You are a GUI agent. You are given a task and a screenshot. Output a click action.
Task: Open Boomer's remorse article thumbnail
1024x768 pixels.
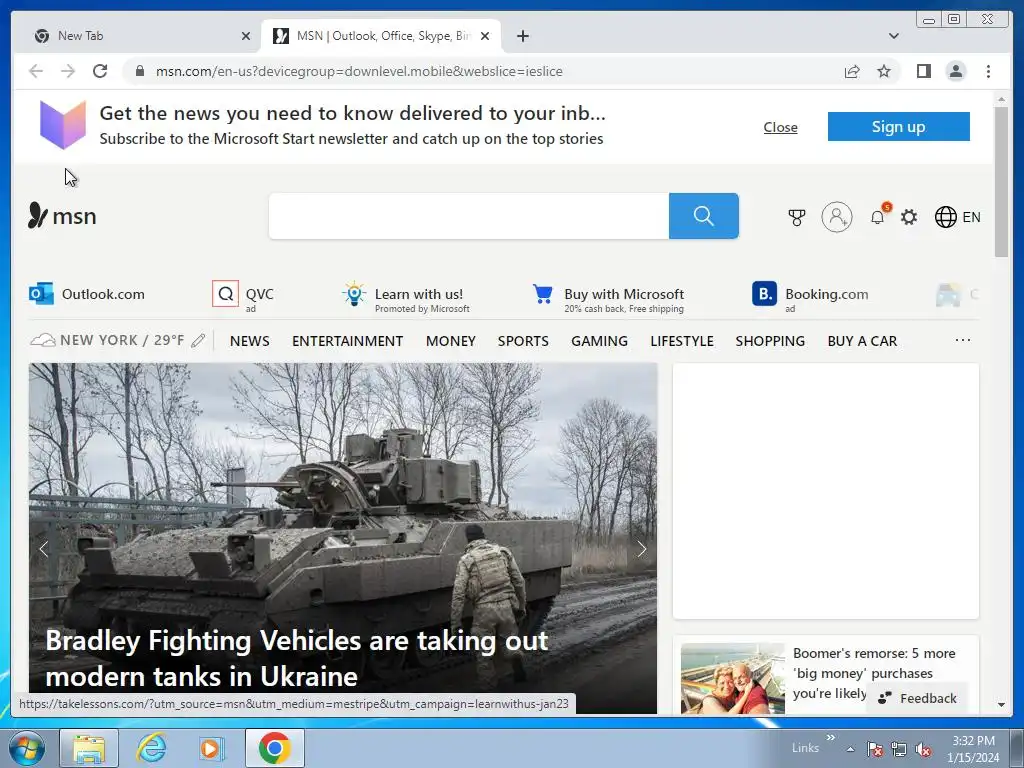click(733, 679)
